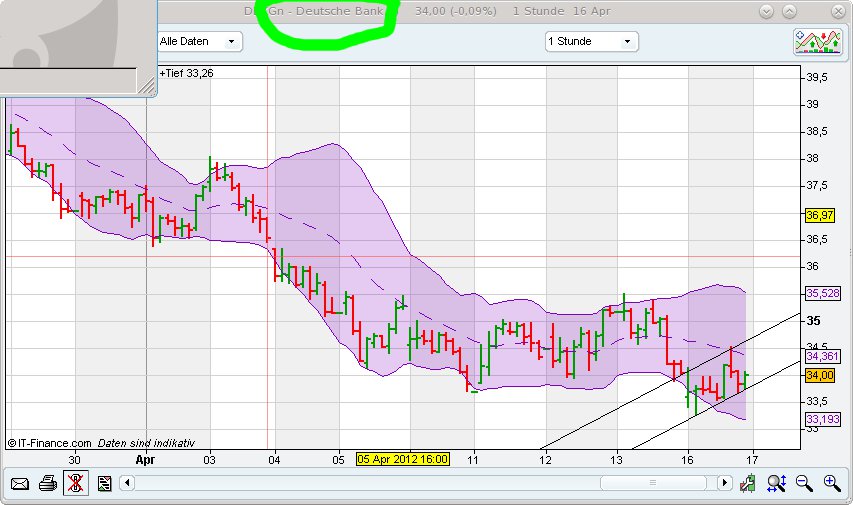Screen dimensions: 853x505
Task: Click the printer icon to print chart
Action: click(48, 483)
